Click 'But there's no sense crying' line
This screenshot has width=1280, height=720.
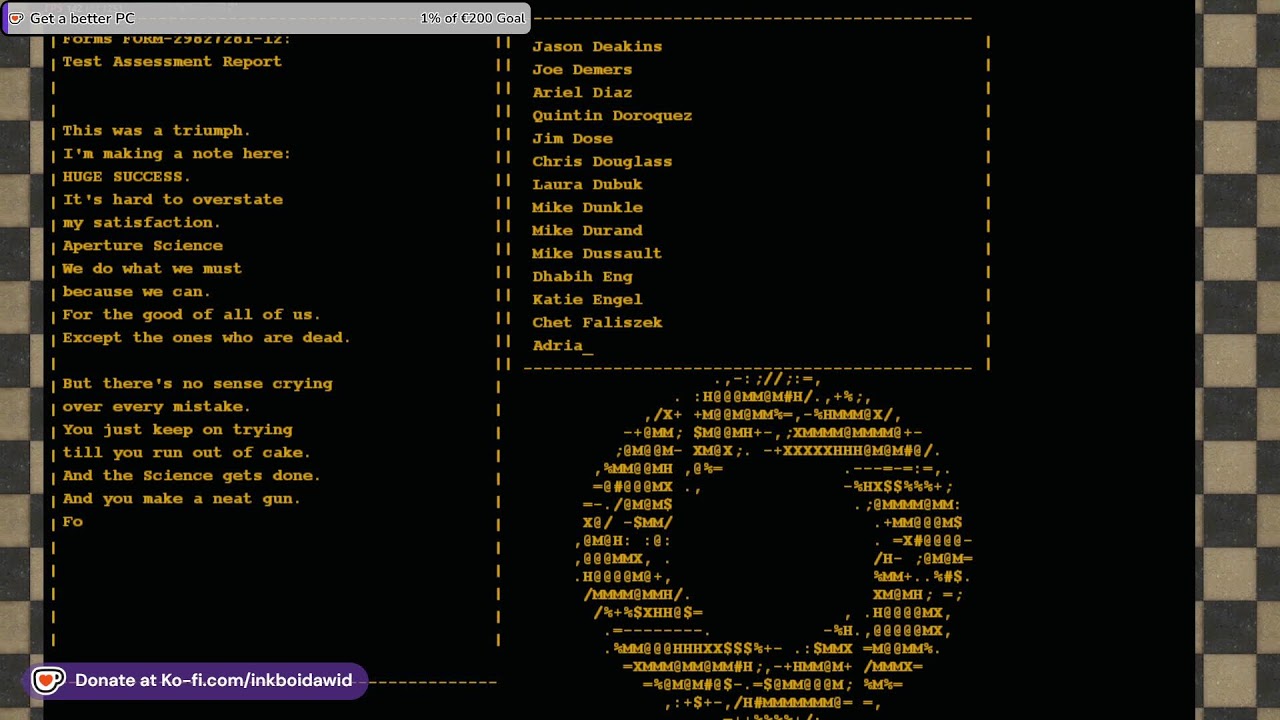tap(197, 384)
